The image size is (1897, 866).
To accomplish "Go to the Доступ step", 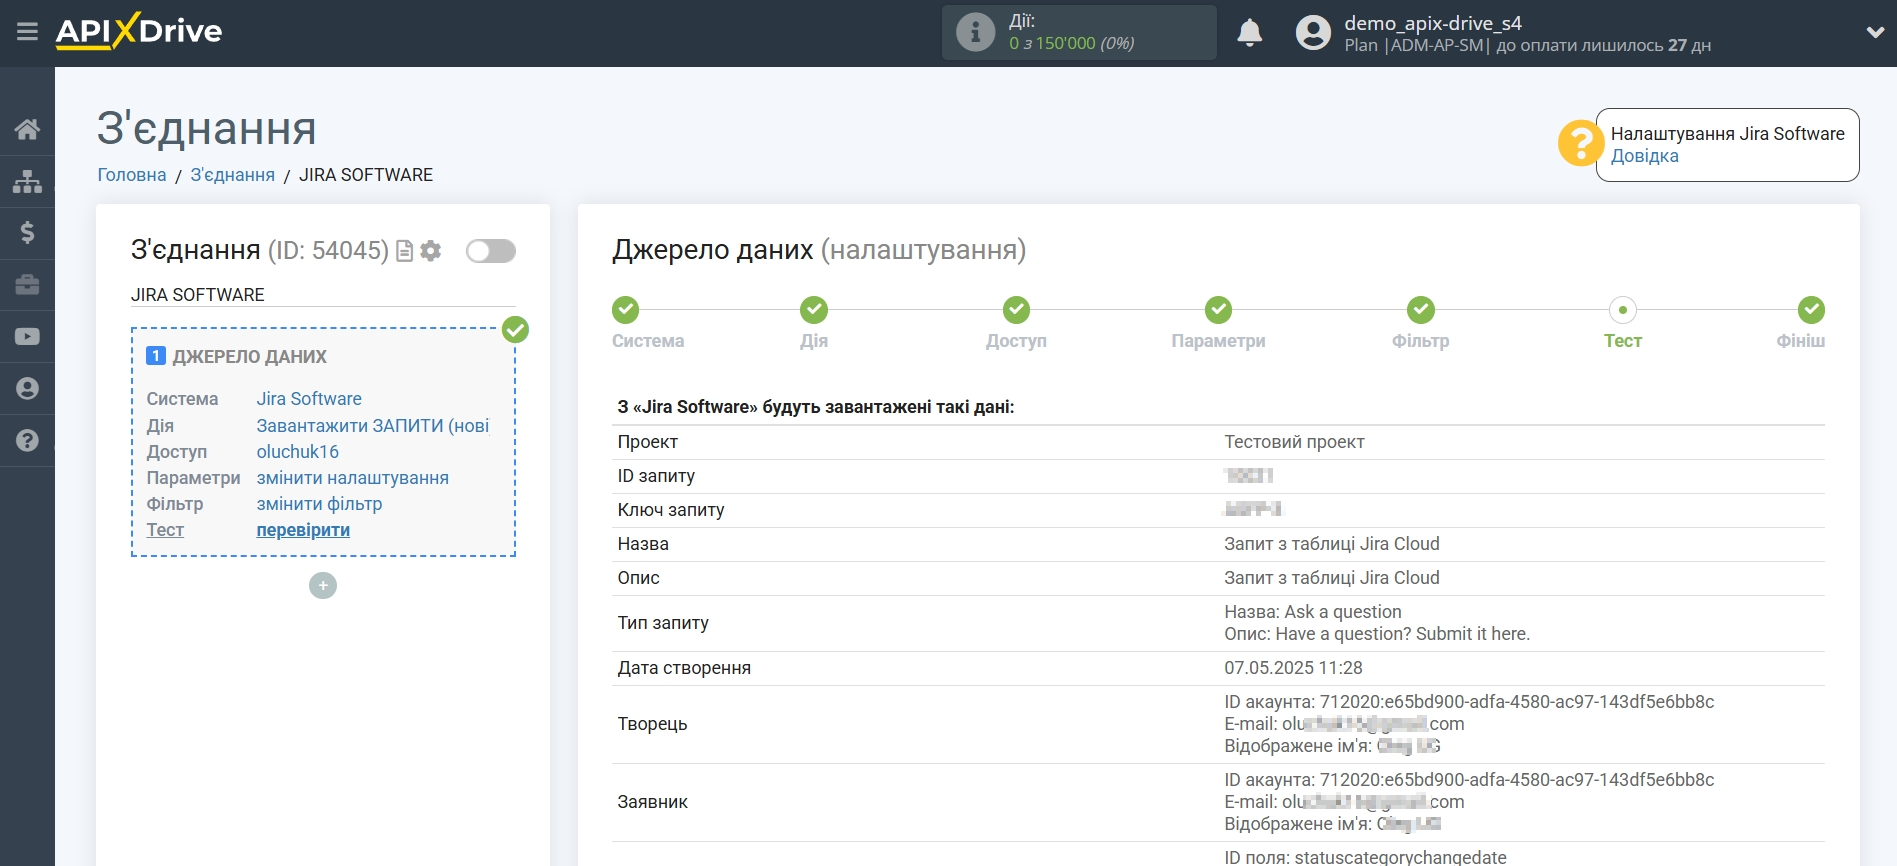I will pyautogui.click(x=1016, y=310).
